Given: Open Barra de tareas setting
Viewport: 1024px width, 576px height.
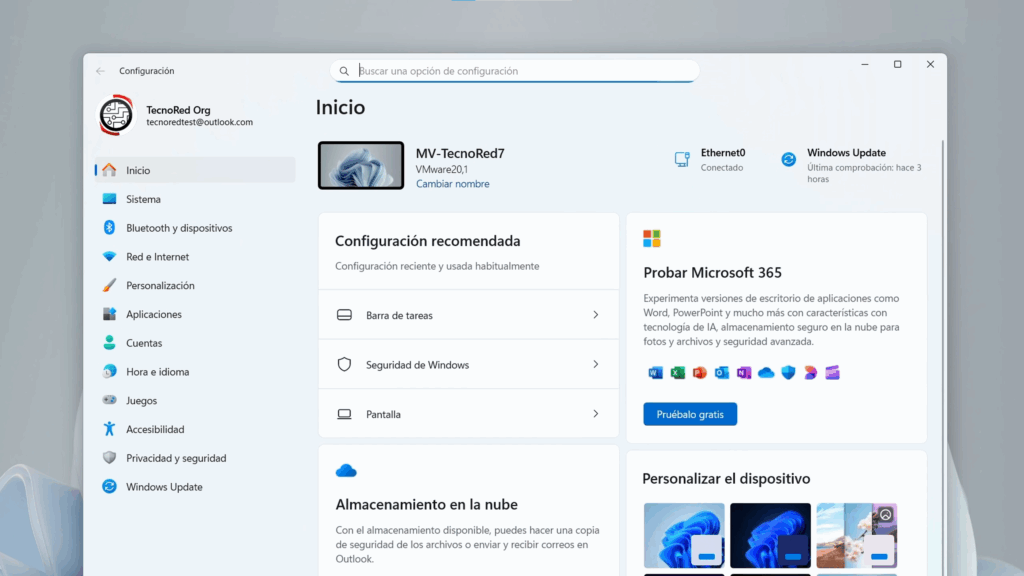Looking at the screenshot, I should pos(468,315).
